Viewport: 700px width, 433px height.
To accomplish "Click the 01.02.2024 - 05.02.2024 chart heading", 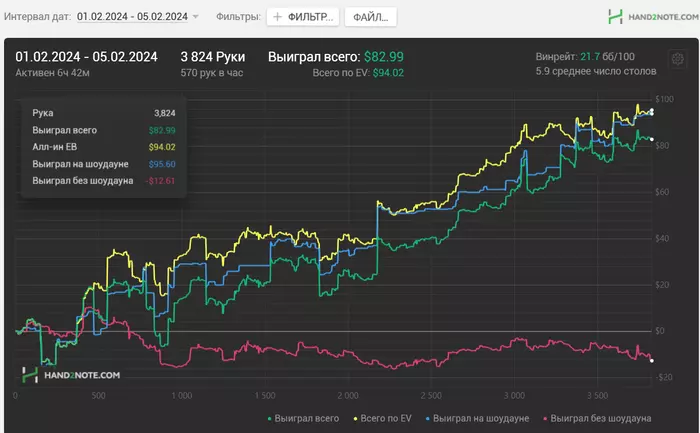I will coord(86,57).
